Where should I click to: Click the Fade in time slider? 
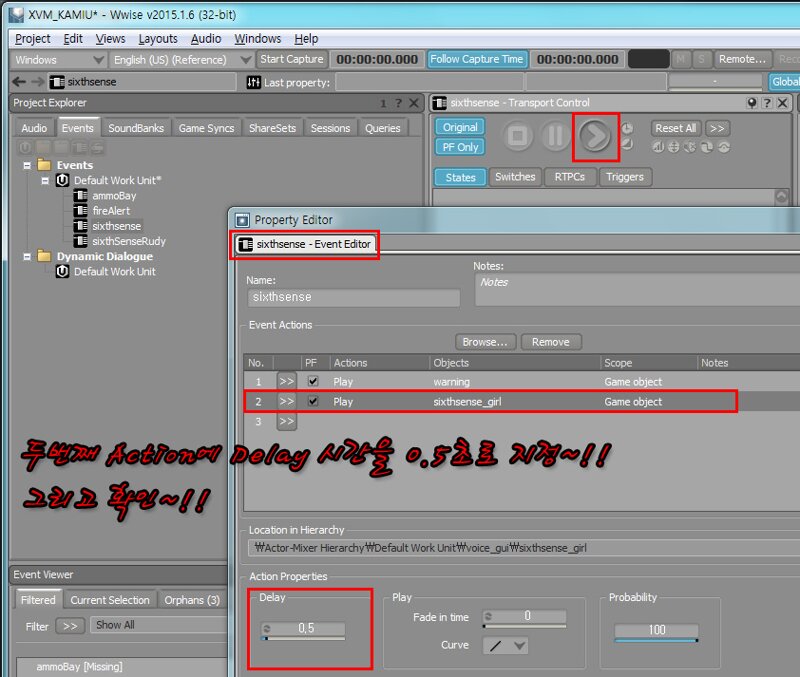pos(524,617)
